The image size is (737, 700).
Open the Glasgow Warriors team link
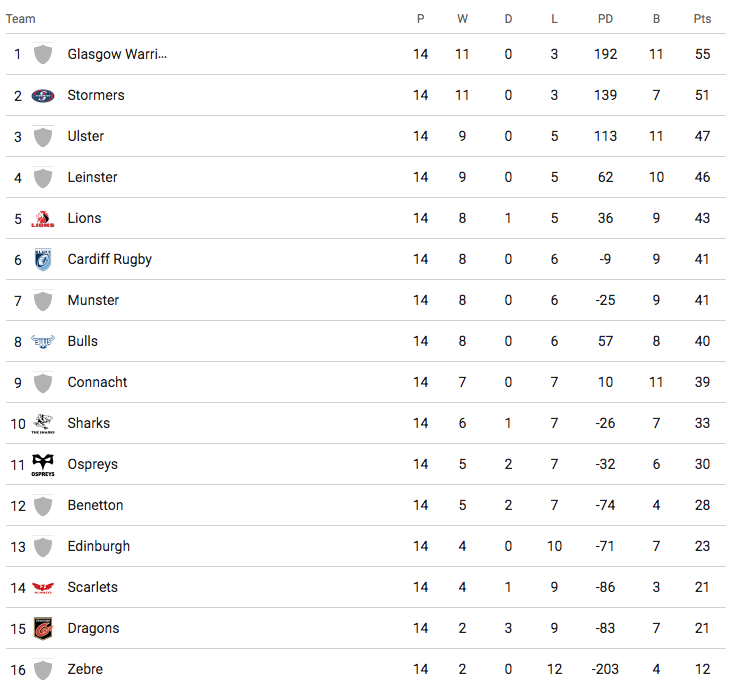pos(117,54)
